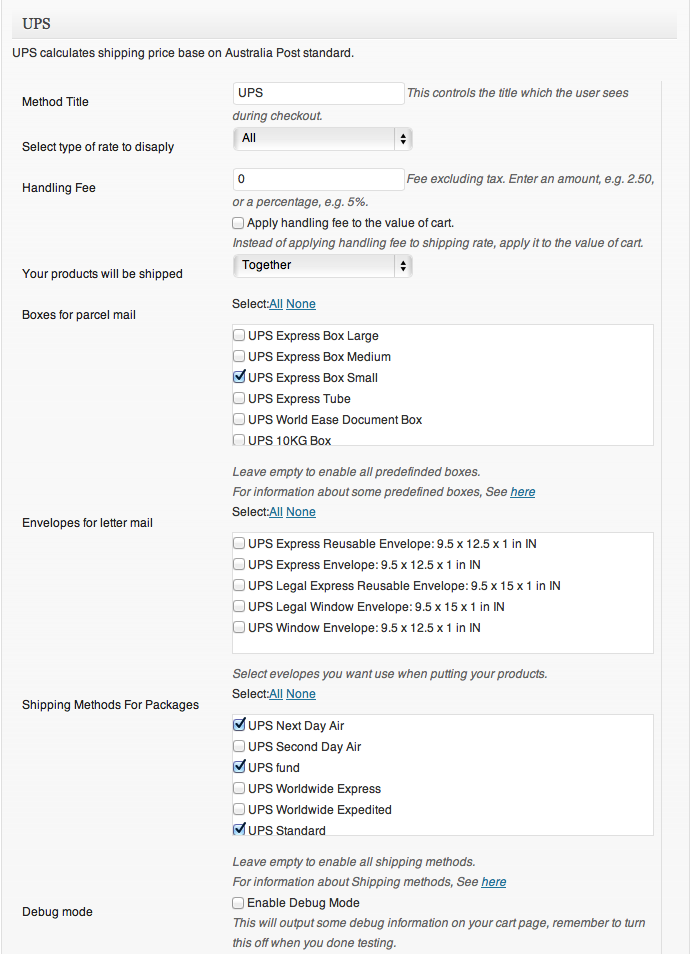Enable UPS Second Day Air shipping
The height and width of the screenshot is (954, 690).
click(x=239, y=747)
